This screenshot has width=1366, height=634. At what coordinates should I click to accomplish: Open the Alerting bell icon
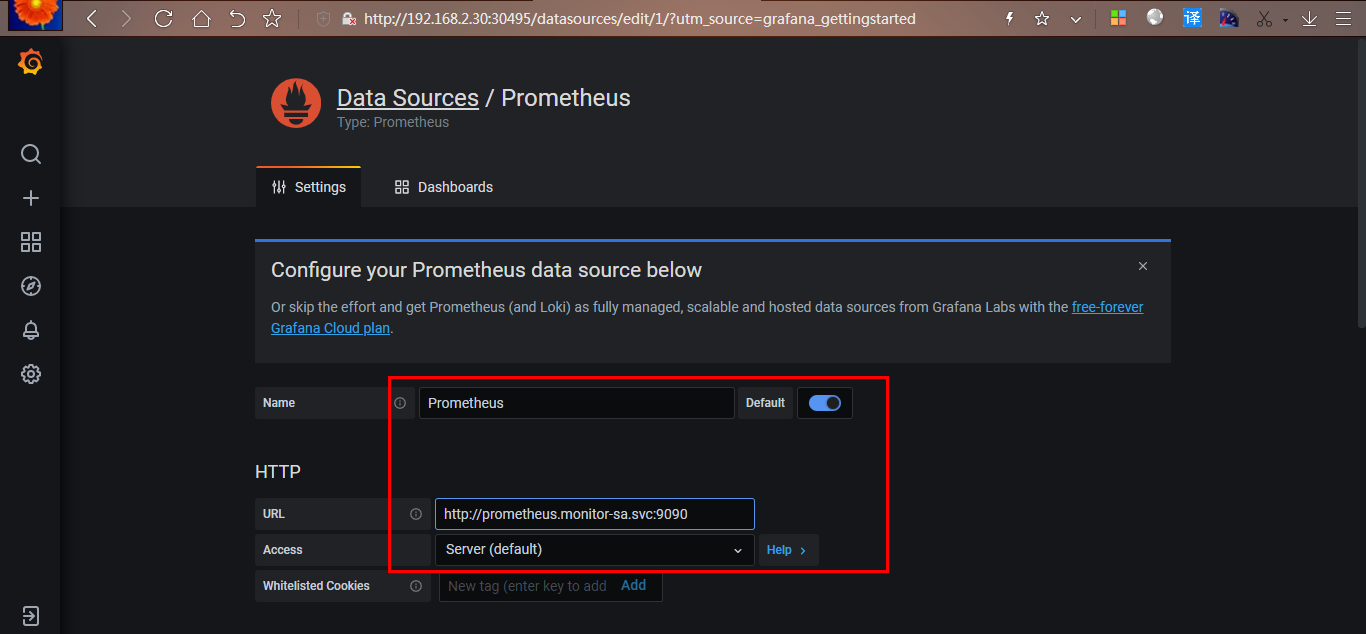pos(31,330)
